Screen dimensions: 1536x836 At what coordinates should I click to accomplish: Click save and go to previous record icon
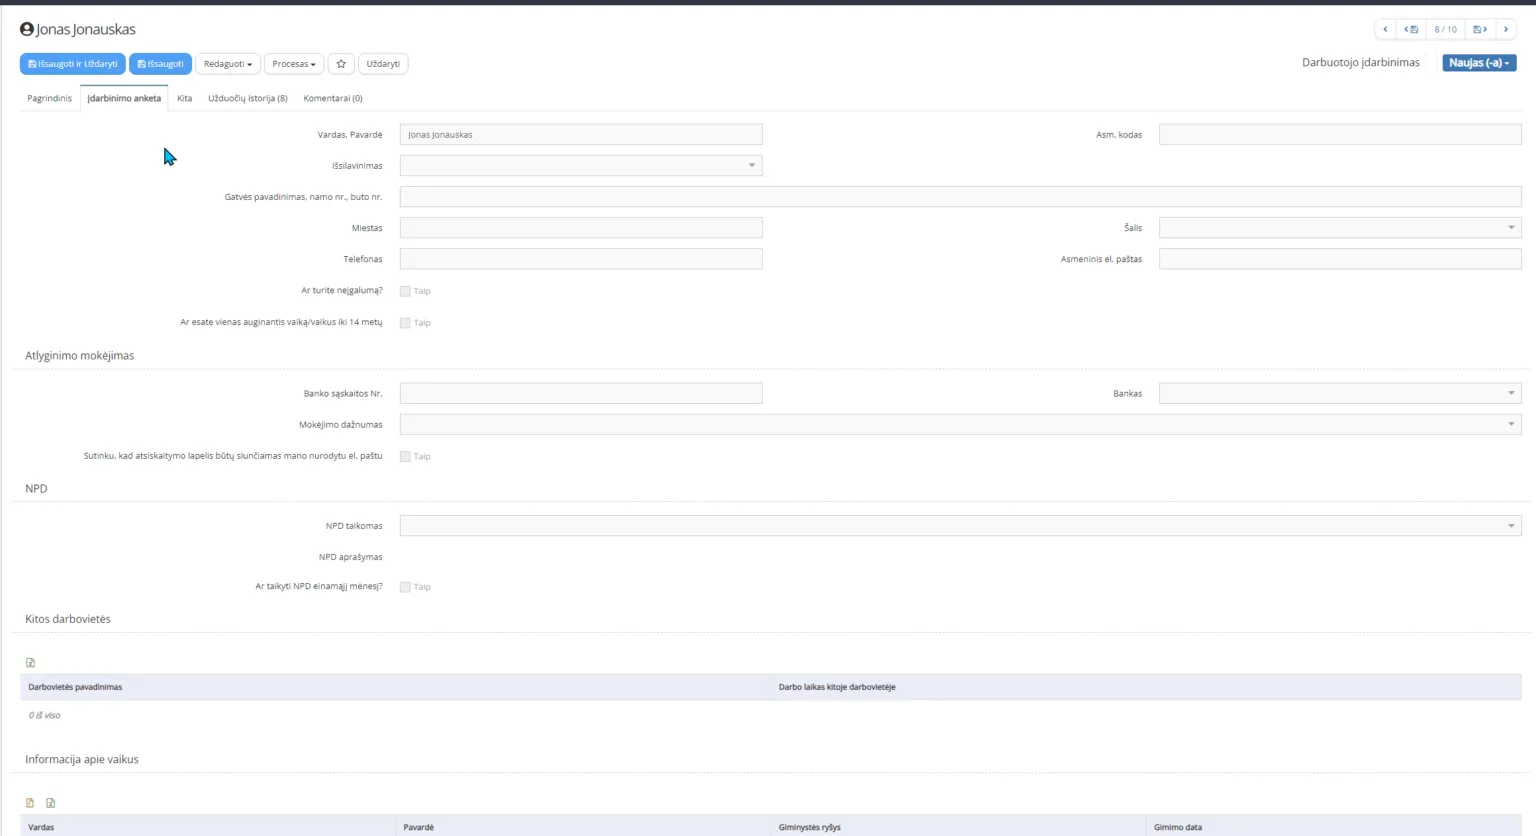pos(1411,30)
